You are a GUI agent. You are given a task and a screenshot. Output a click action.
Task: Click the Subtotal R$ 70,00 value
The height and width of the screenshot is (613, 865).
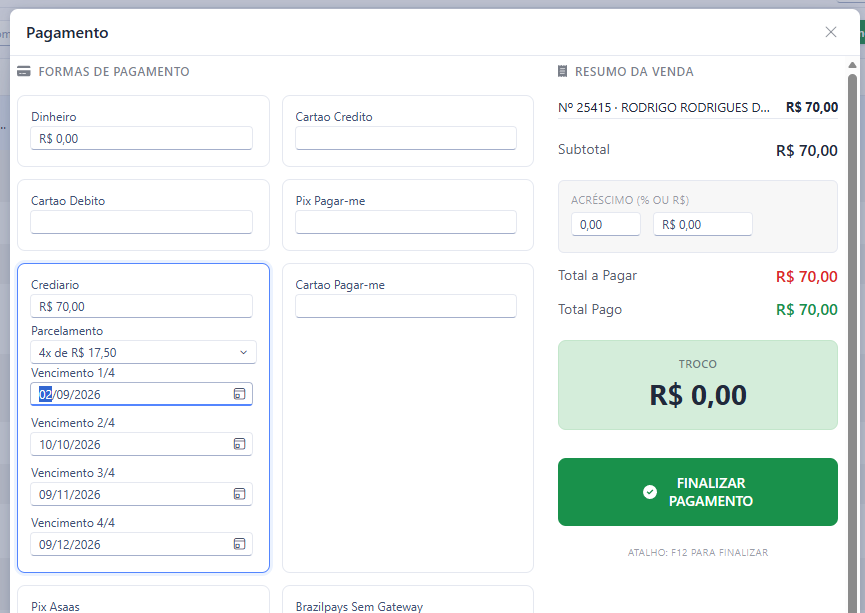[807, 151]
